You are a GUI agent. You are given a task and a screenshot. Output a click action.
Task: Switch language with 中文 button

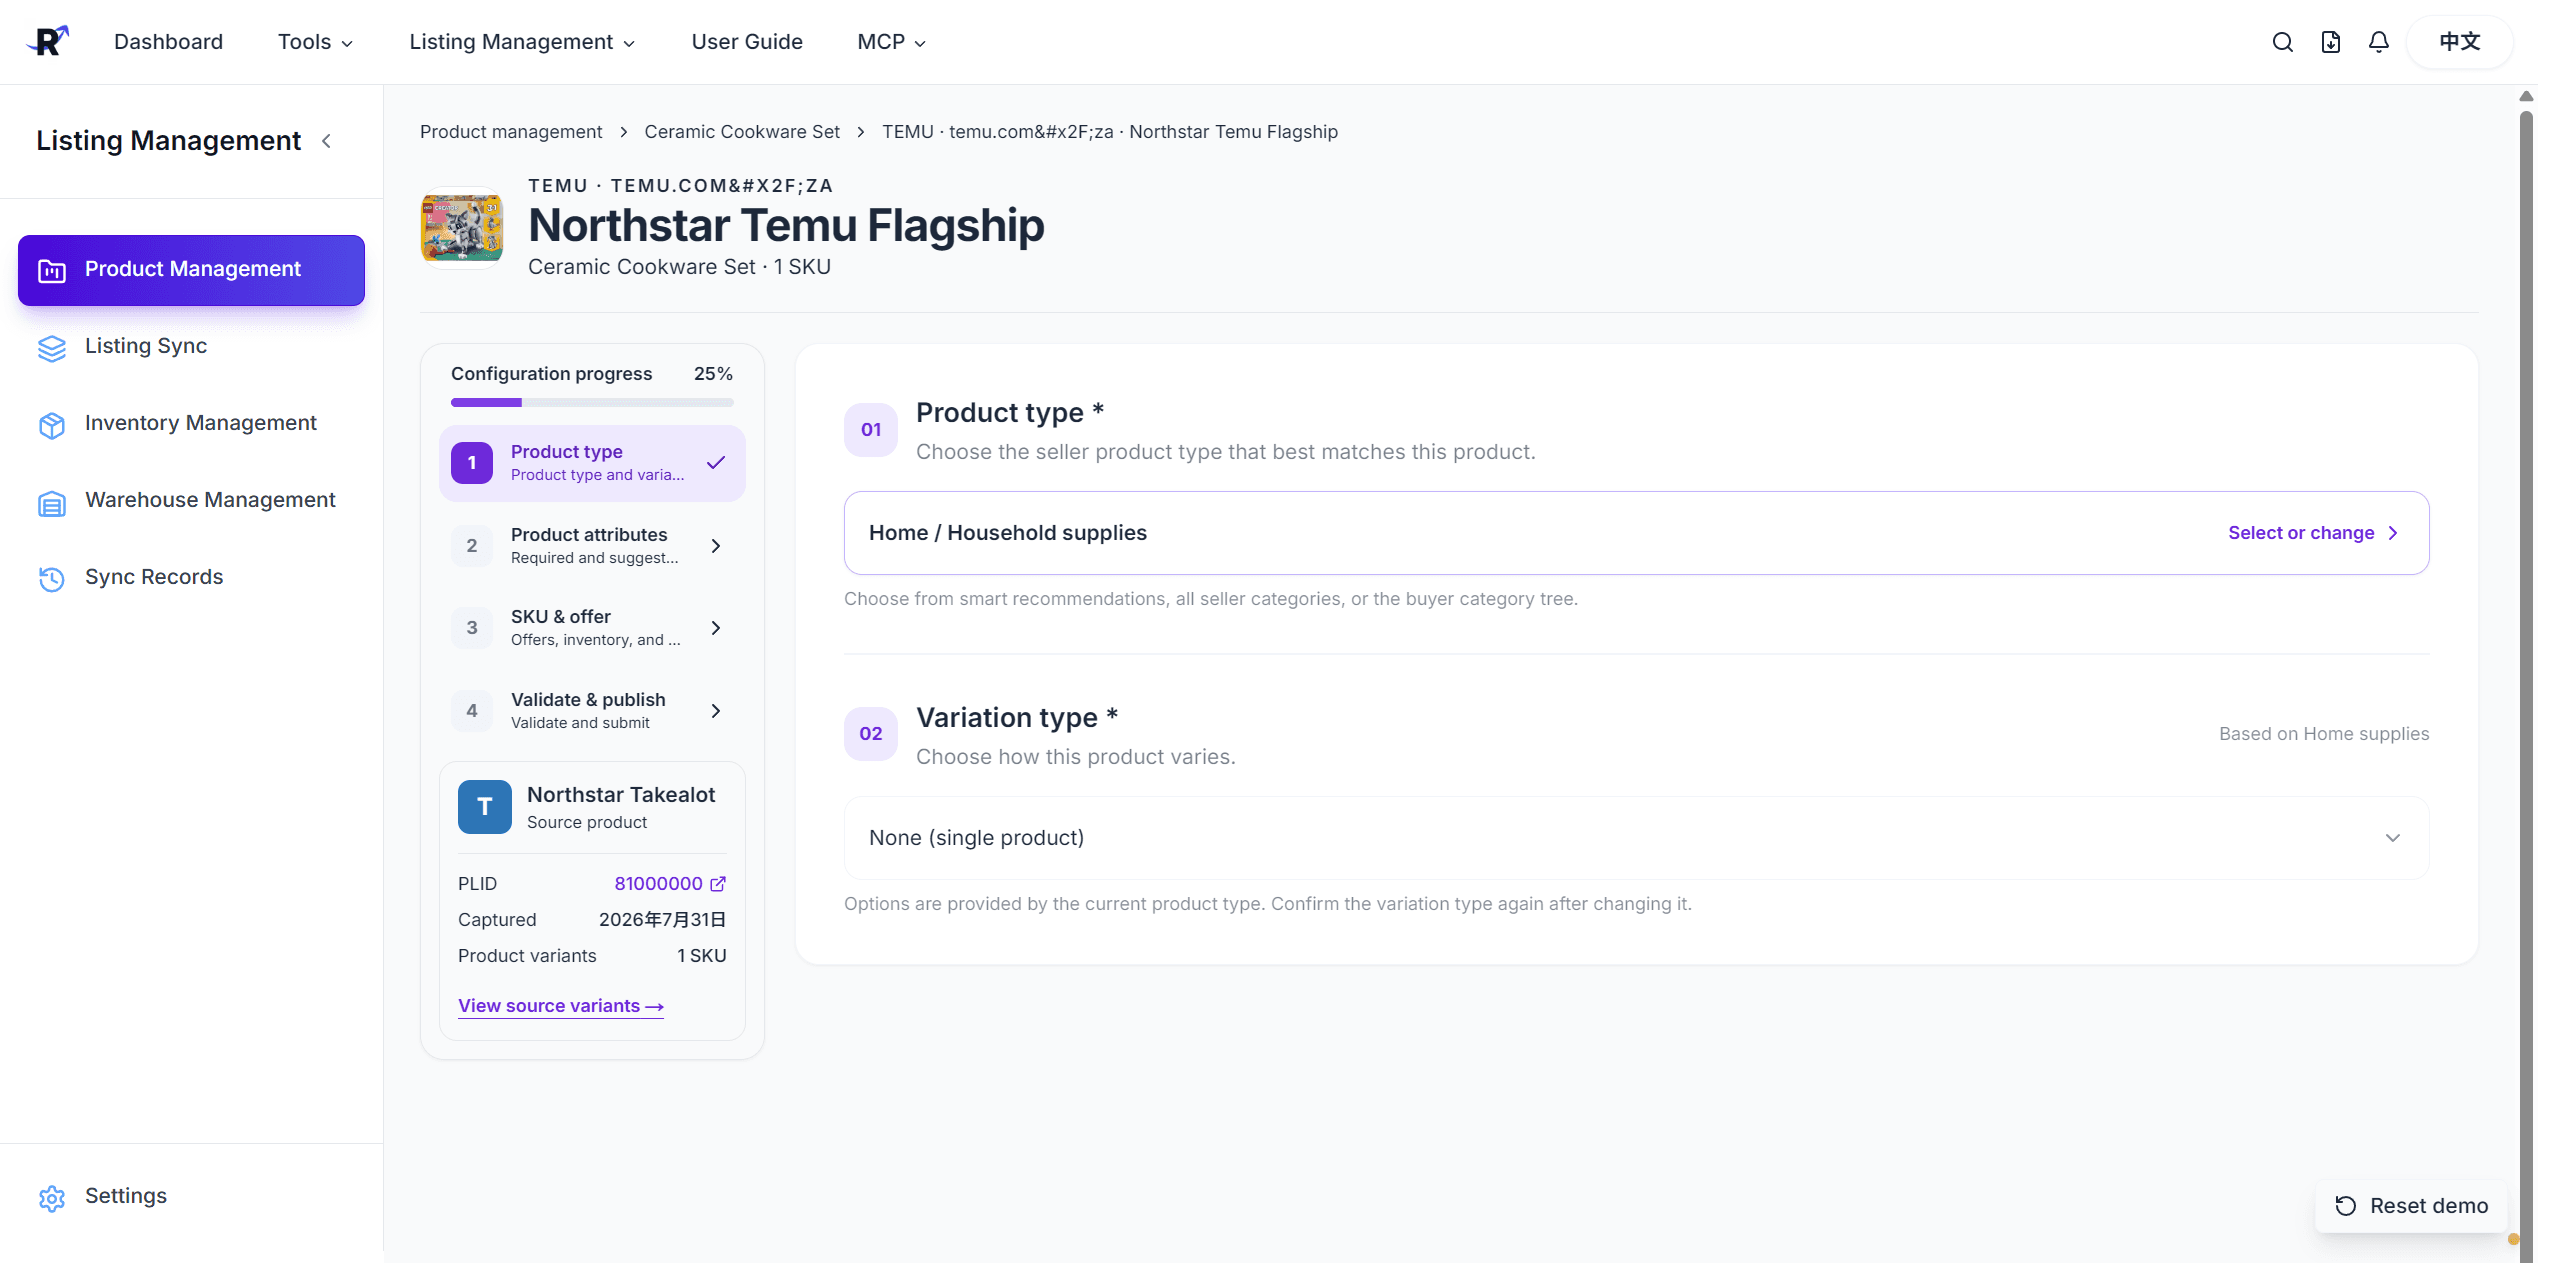point(2459,42)
